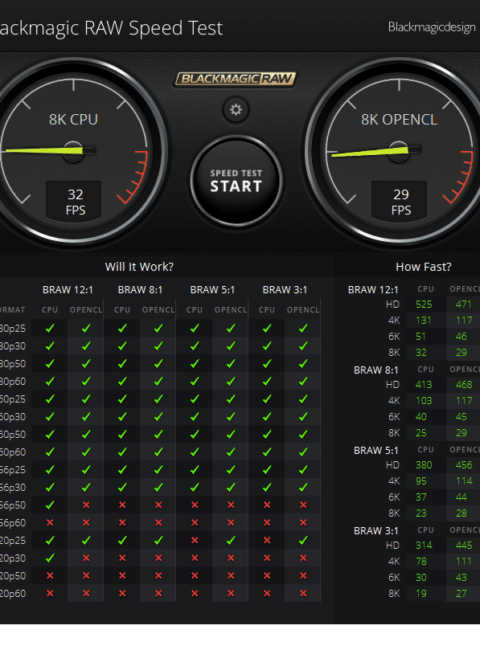Select the 29 FPS readout on OPENCL gauge
This screenshot has height=650, width=480.
[401, 202]
